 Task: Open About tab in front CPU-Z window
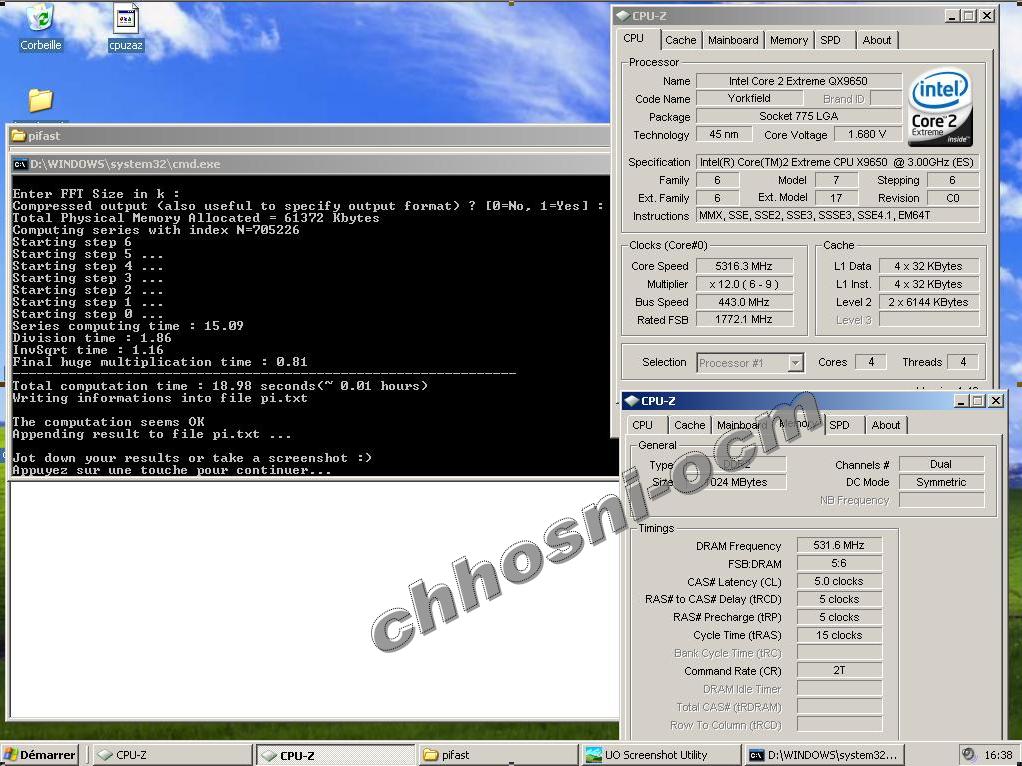[x=886, y=425]
